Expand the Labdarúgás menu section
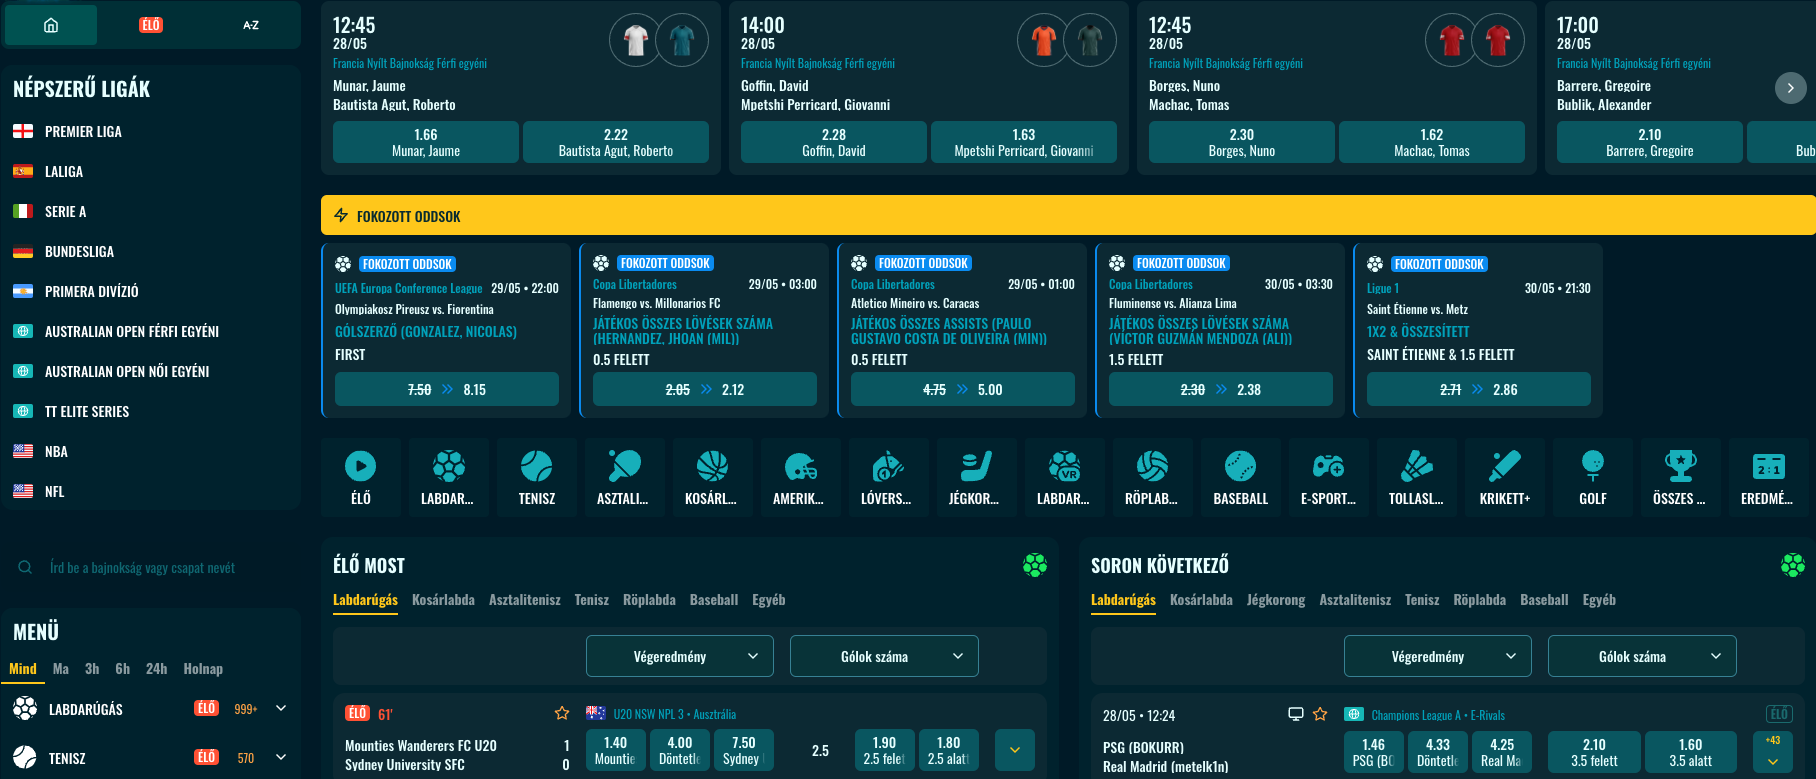Viewport: 1816px width, 779px height. 281,708
